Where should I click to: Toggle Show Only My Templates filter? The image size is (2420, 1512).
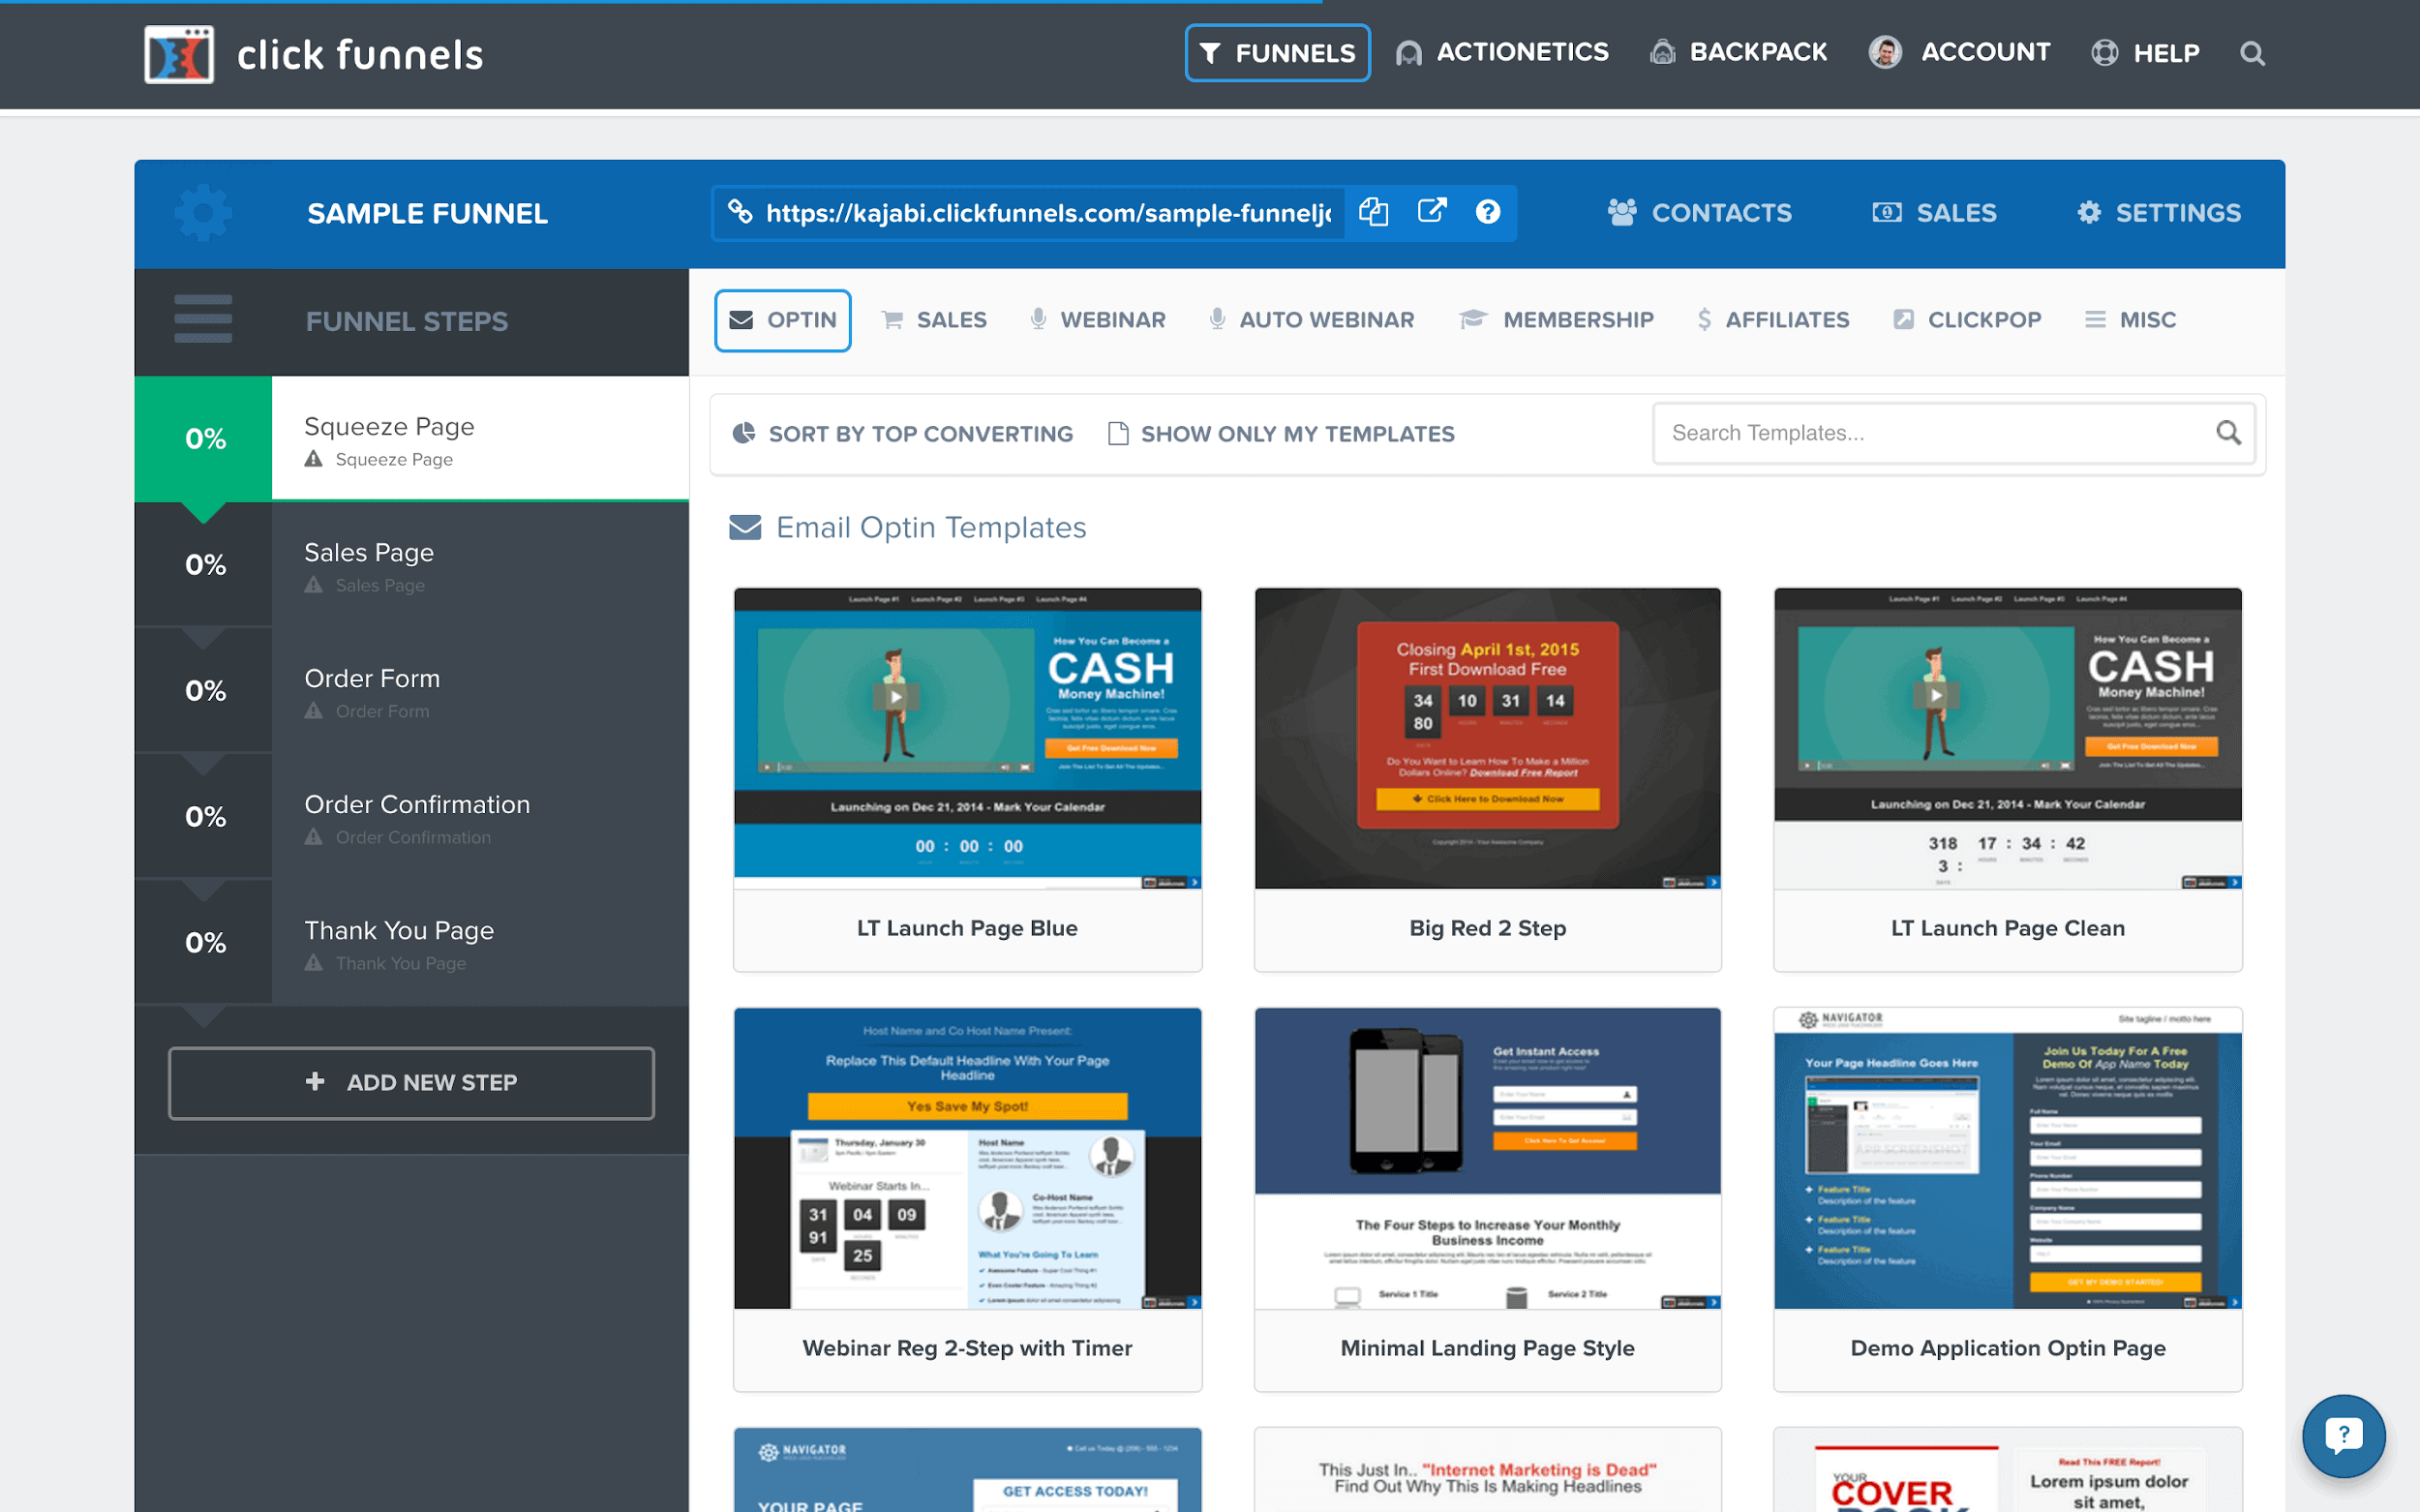[1284, 434]
